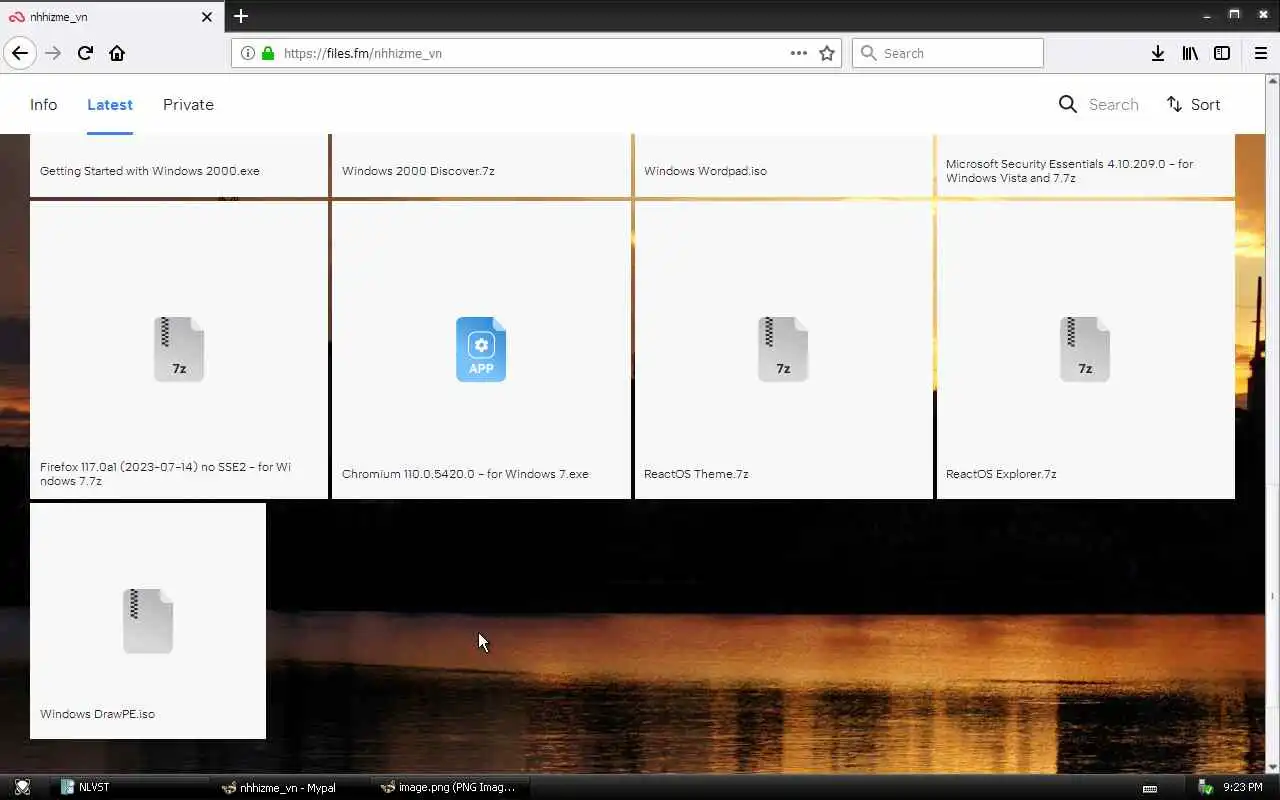Click the browser Search box
This screenshot has height=800, width=1280.
pos(948,53)
